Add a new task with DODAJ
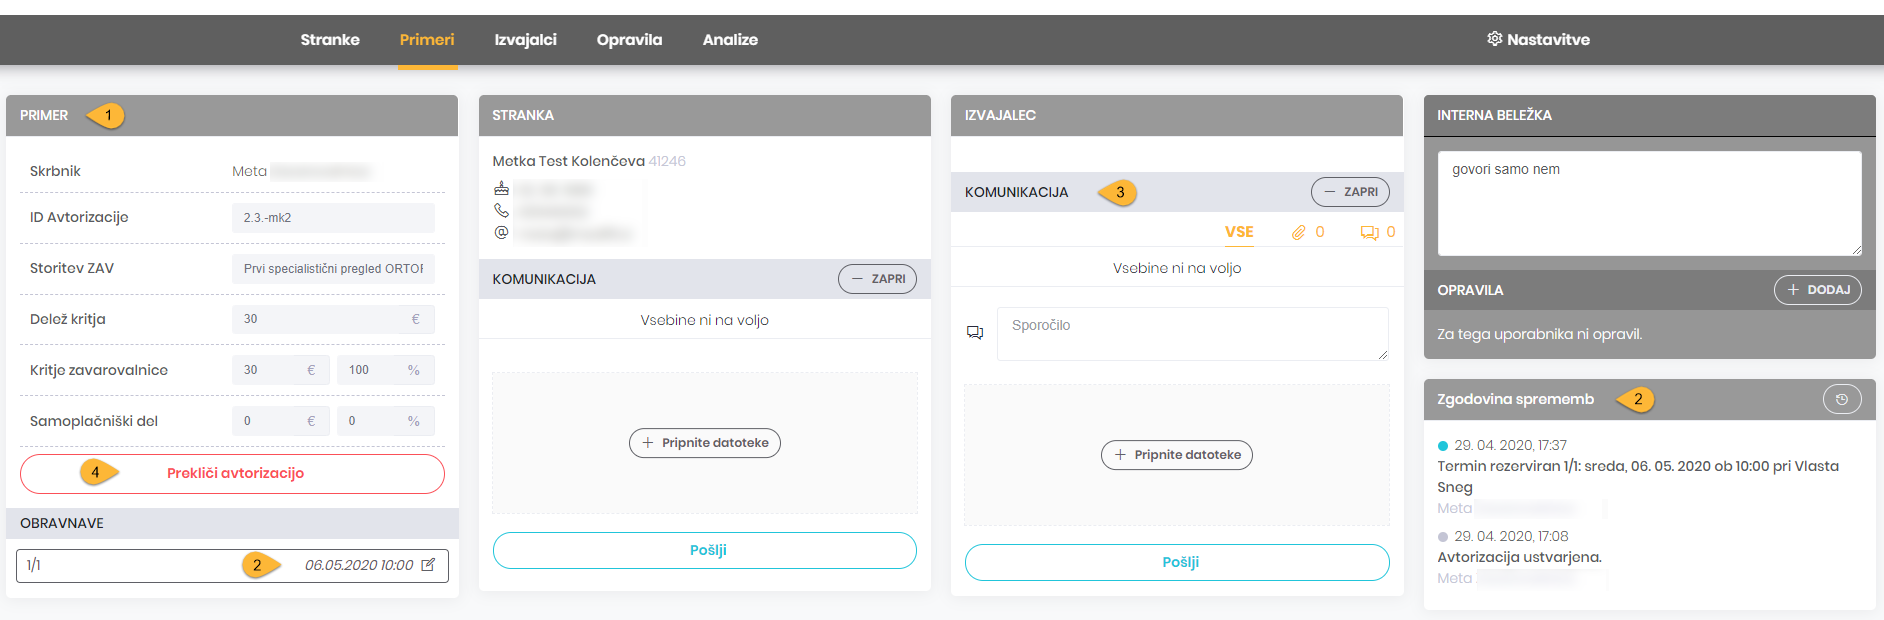This screenshot has height=620, width=1884. pyautogui.click(x=1817, y=290)
